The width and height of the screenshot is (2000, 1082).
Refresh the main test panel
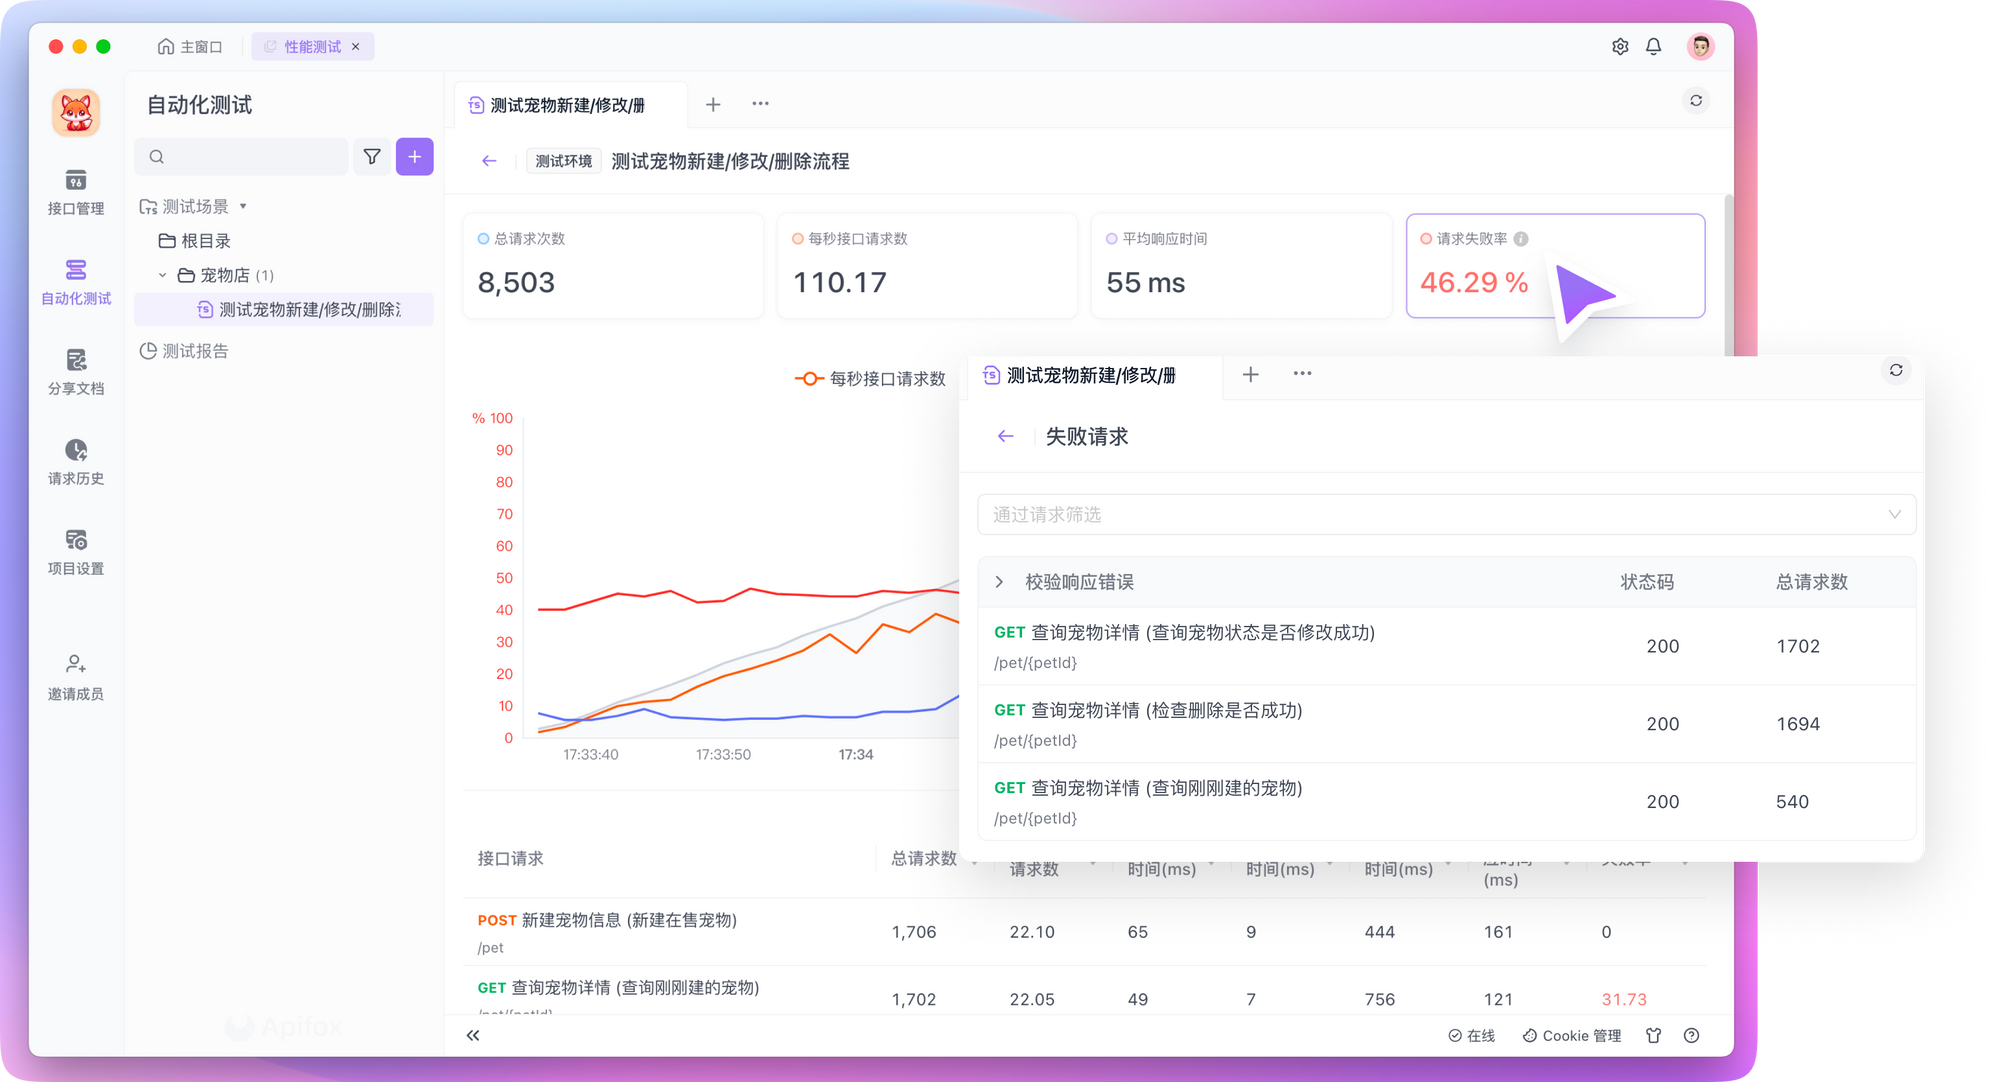1696,101
